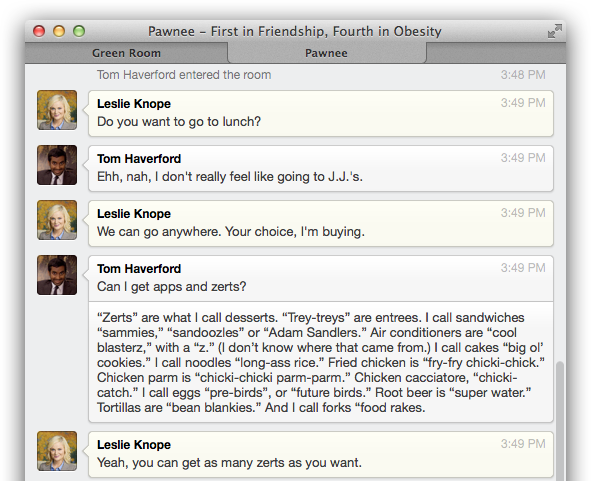Click the vertical scrollbar thumb on the right
591x481 pixels.
coord(560,420)
